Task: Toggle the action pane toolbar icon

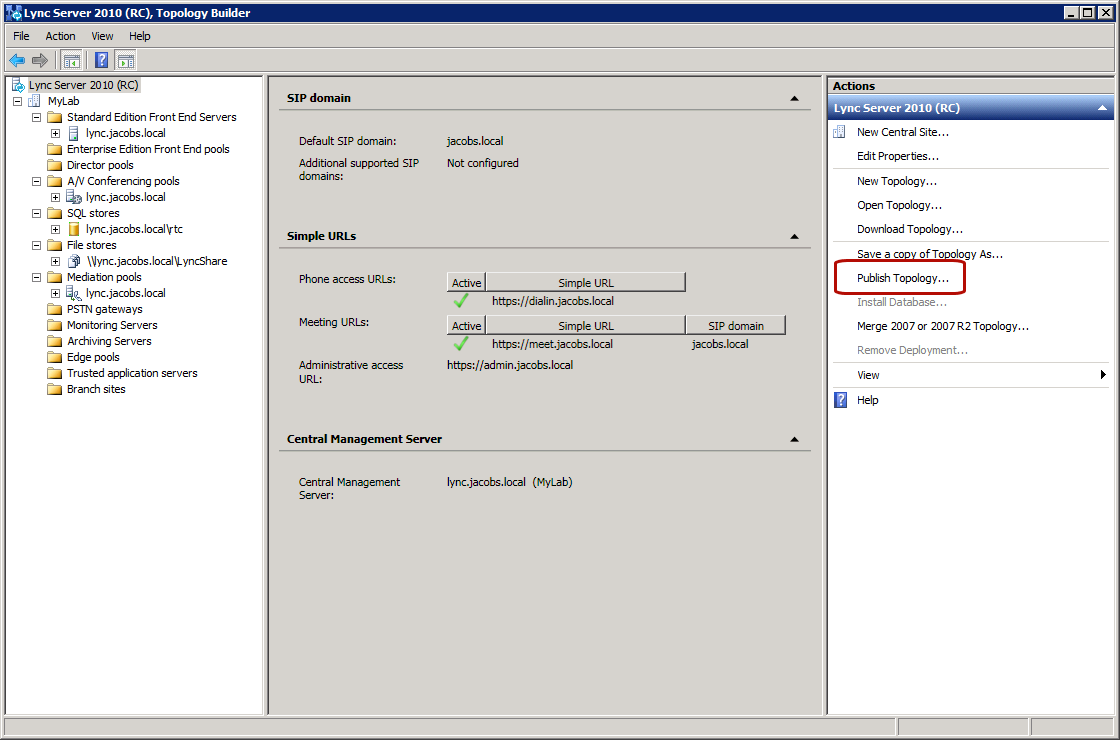Action: tap(126, 61)
